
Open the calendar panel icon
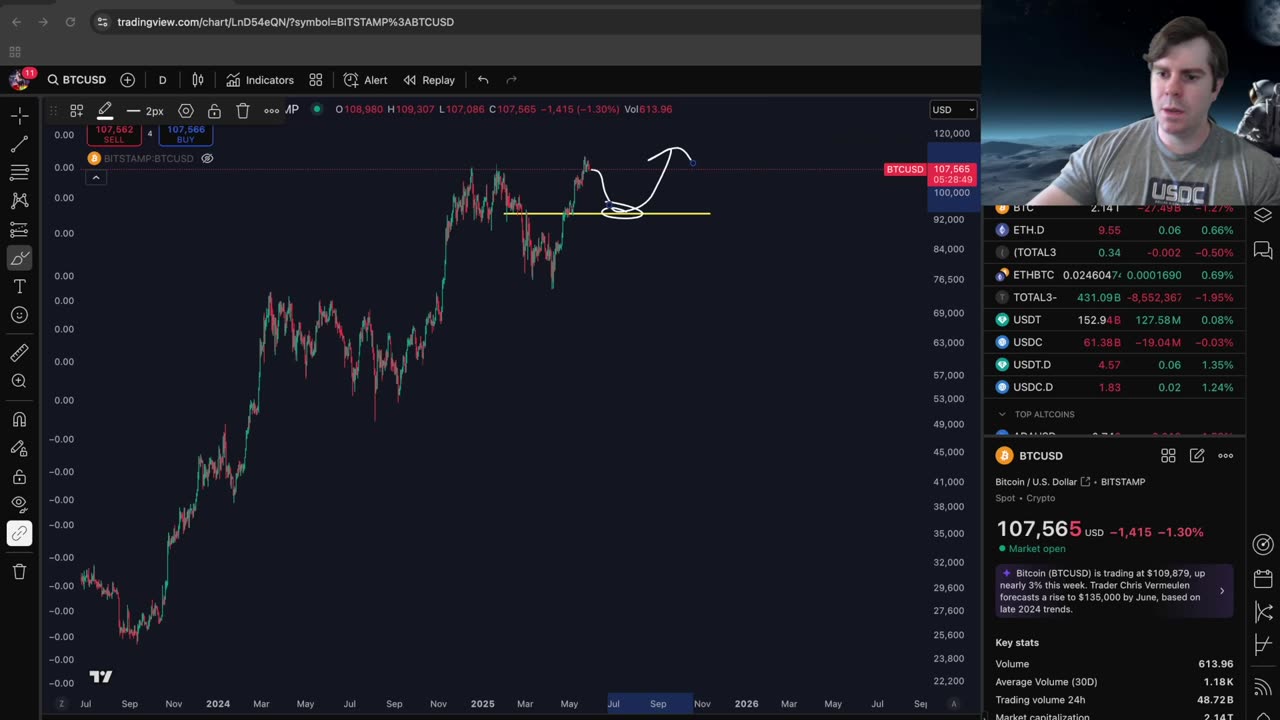pyautogui.click(x=1263, y=579)
